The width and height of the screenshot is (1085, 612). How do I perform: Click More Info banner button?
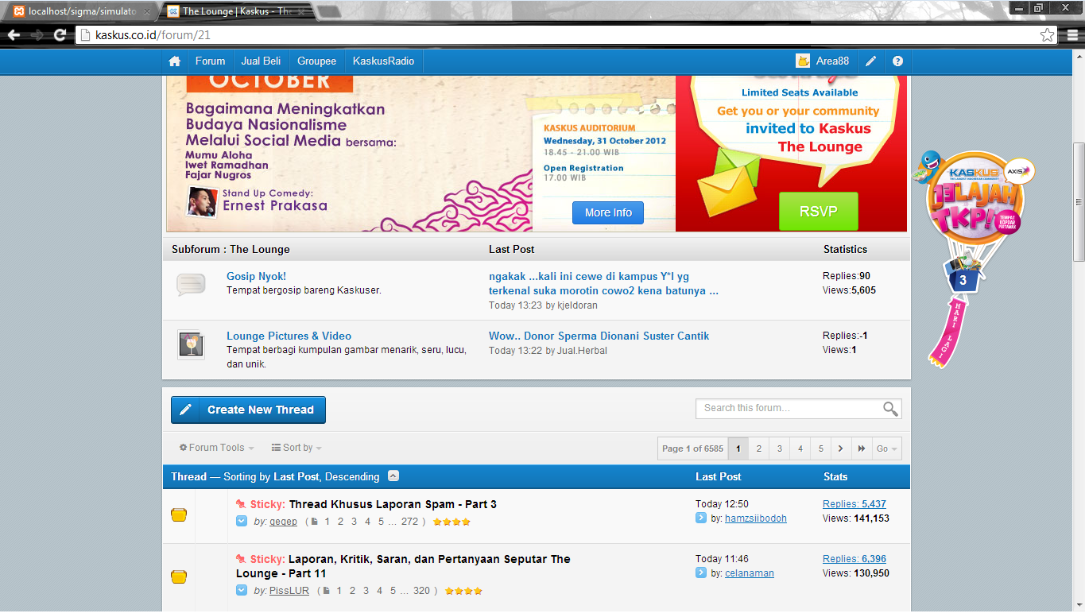pos(608,213)
